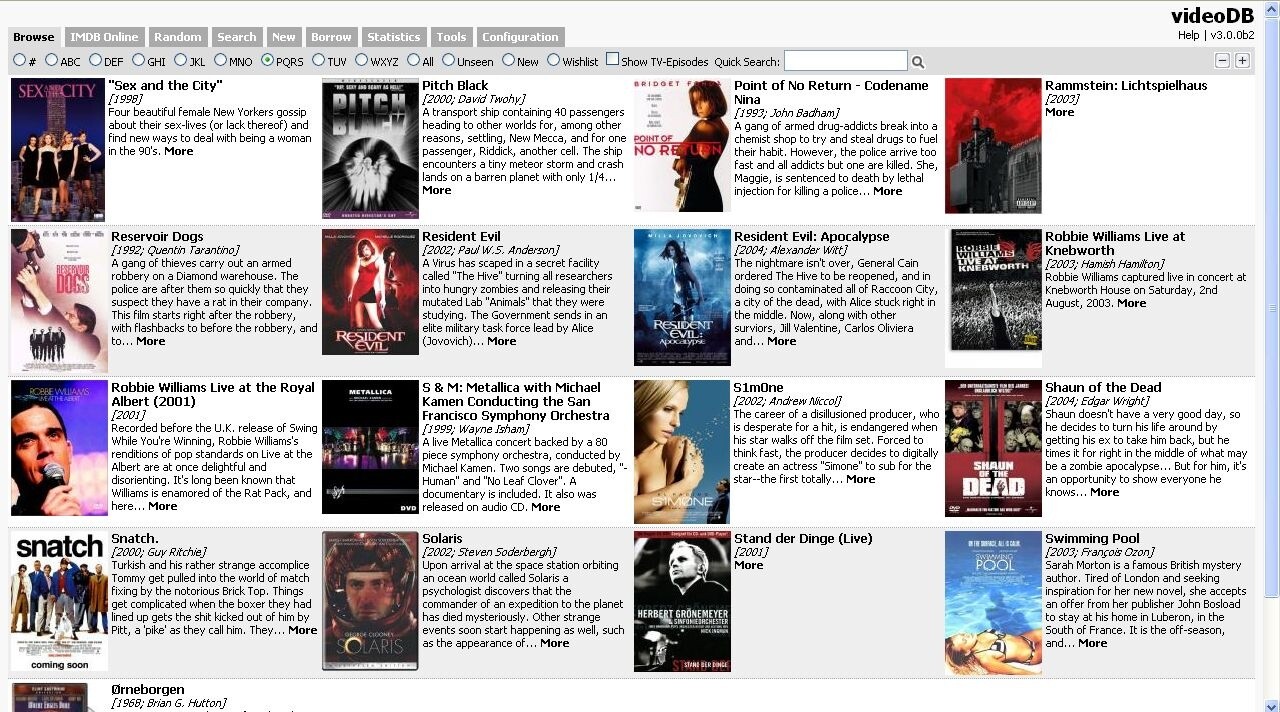The height and width of the screenshot is (712, 1280).
Task: Click the Pitch Black title link
Action: point(455,86)
